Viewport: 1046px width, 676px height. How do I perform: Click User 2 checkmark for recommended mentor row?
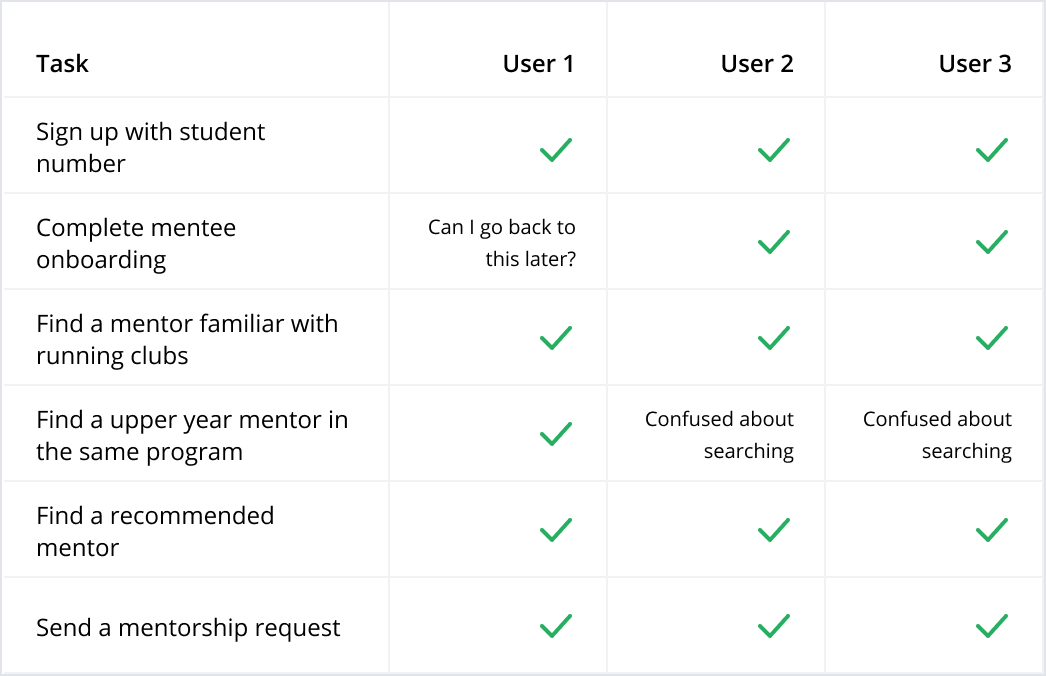tap(774, 530)
